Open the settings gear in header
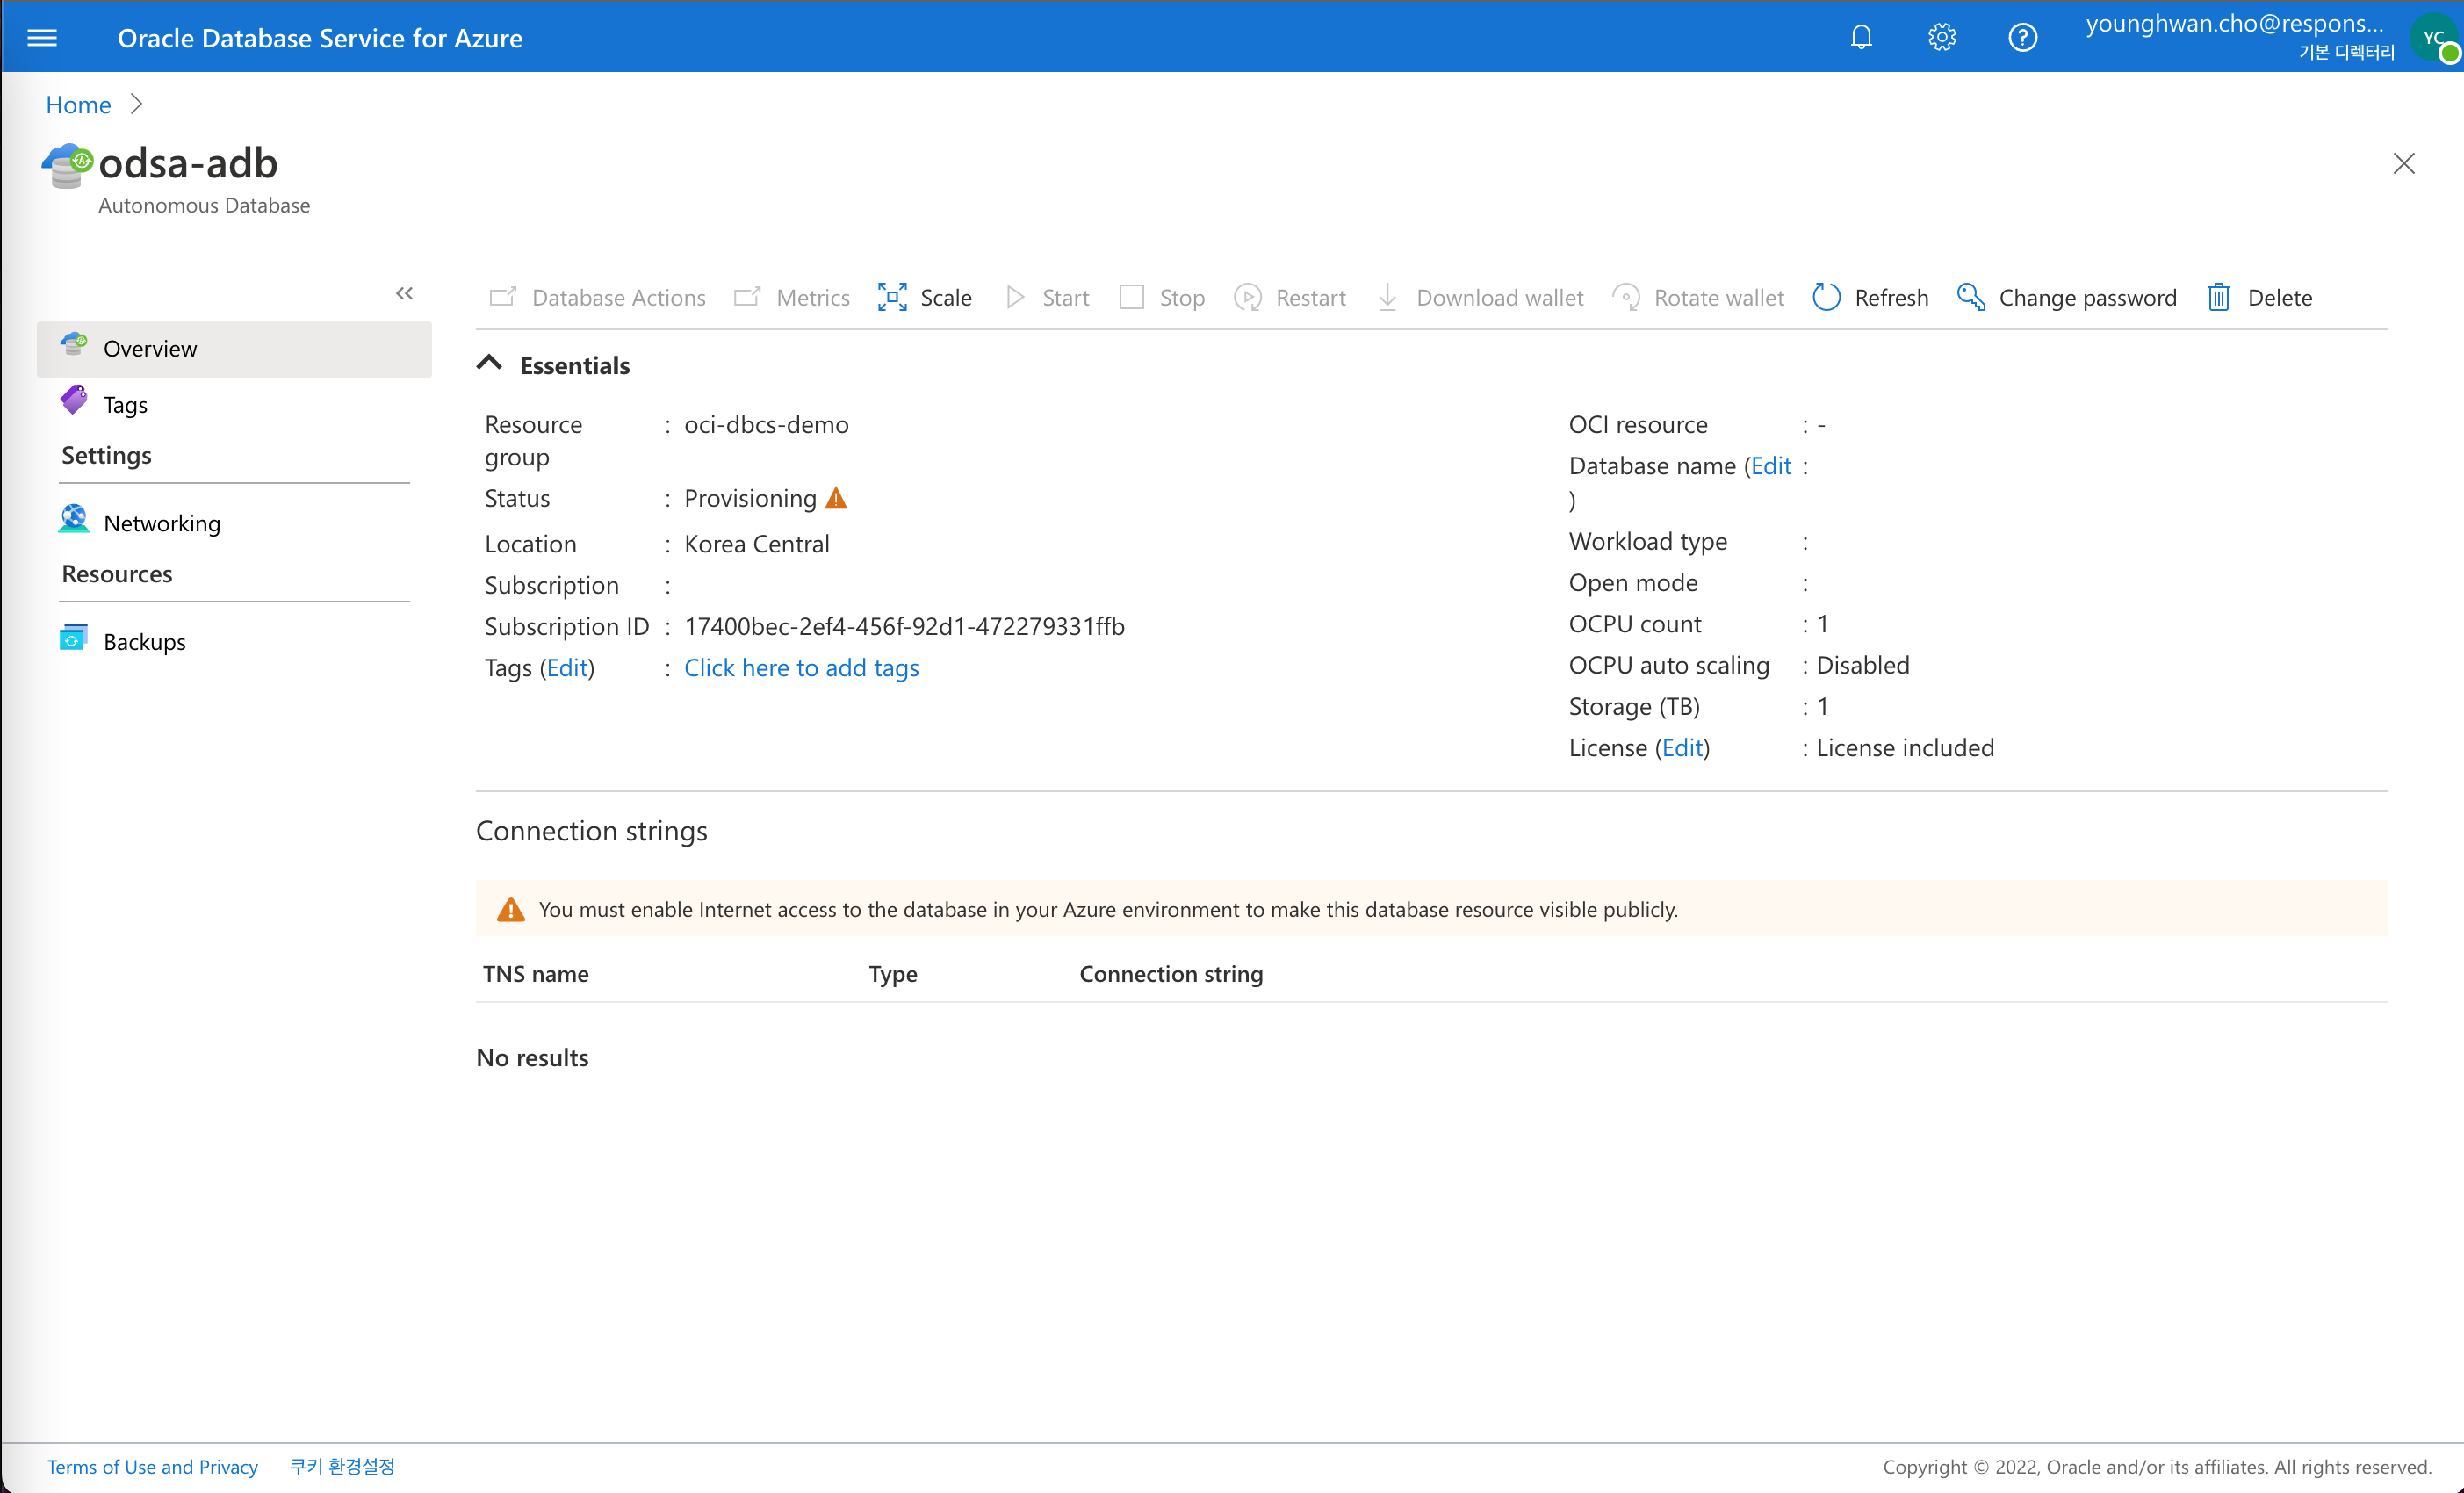Screen dimensions: 2464x1493 pyautogui.click(x=1942, y=38)
